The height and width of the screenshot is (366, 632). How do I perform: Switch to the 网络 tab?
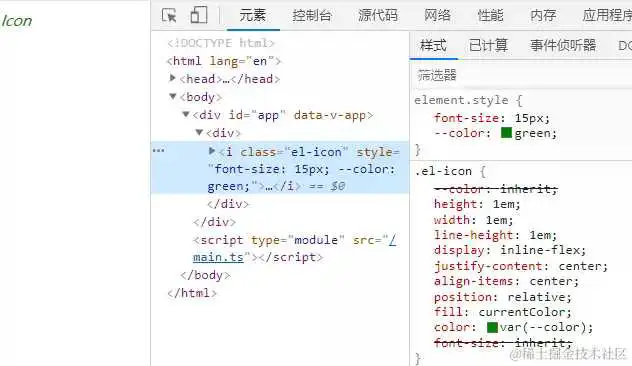click(x=437, y=15)
